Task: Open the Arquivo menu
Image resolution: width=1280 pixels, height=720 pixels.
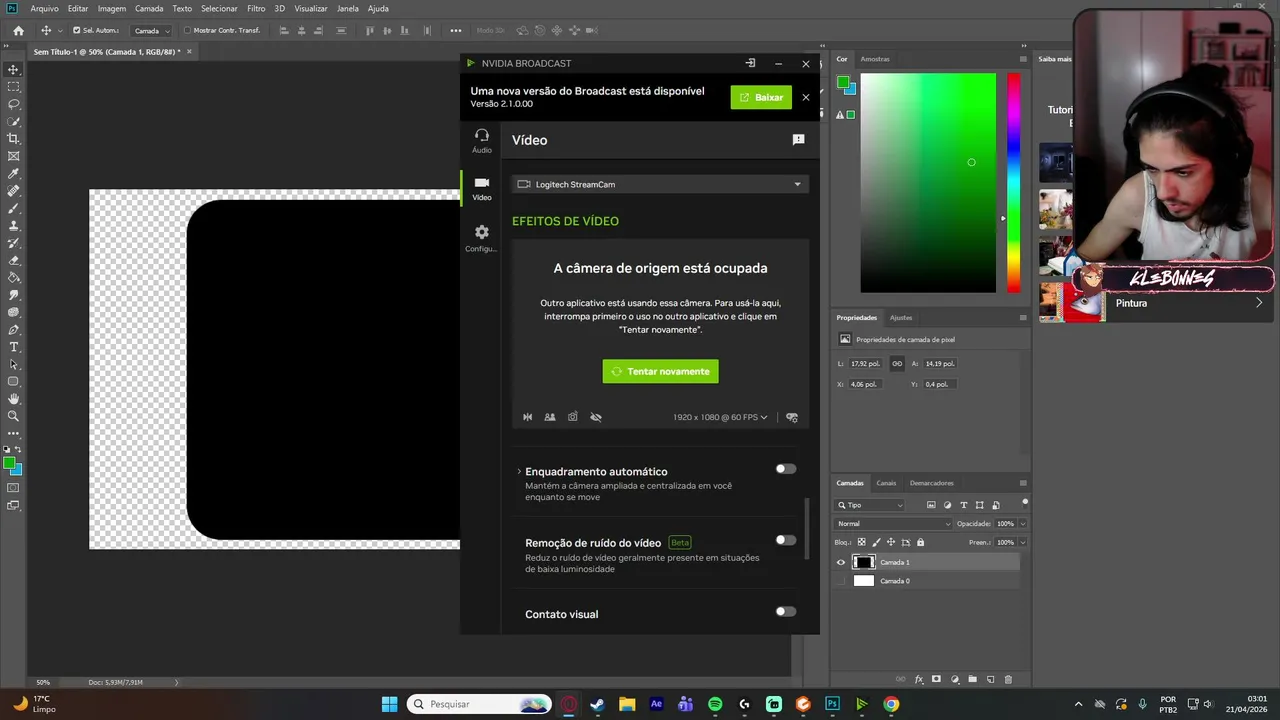Action: point(44,8)
